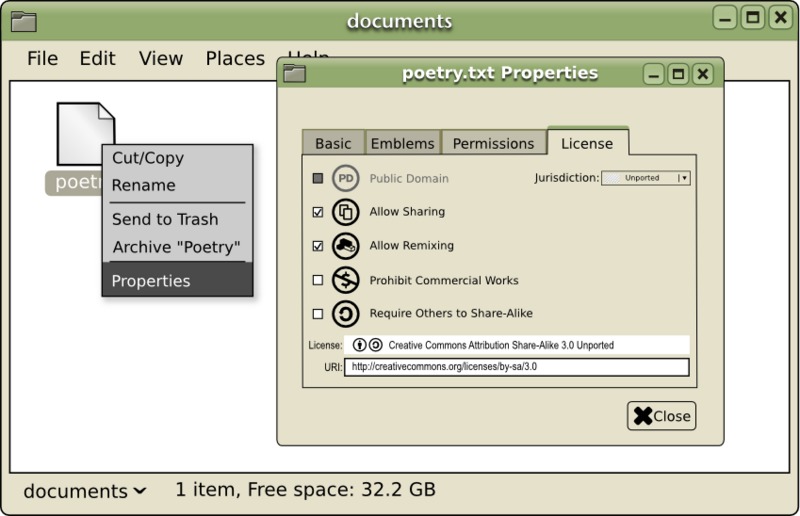Open the Places menu

(235, 59)
